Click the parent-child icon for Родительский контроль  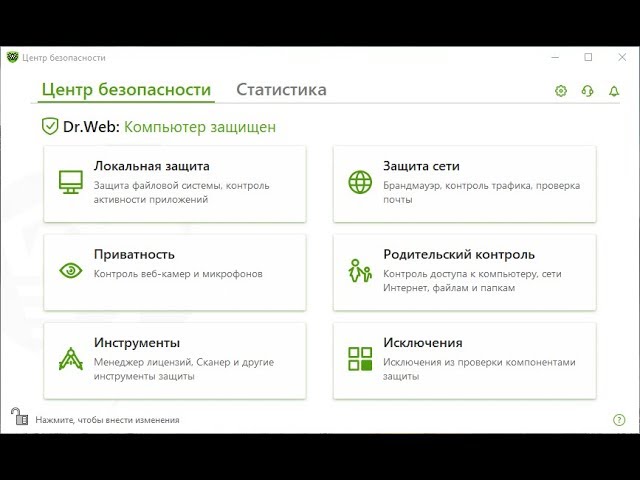[360, 270]
